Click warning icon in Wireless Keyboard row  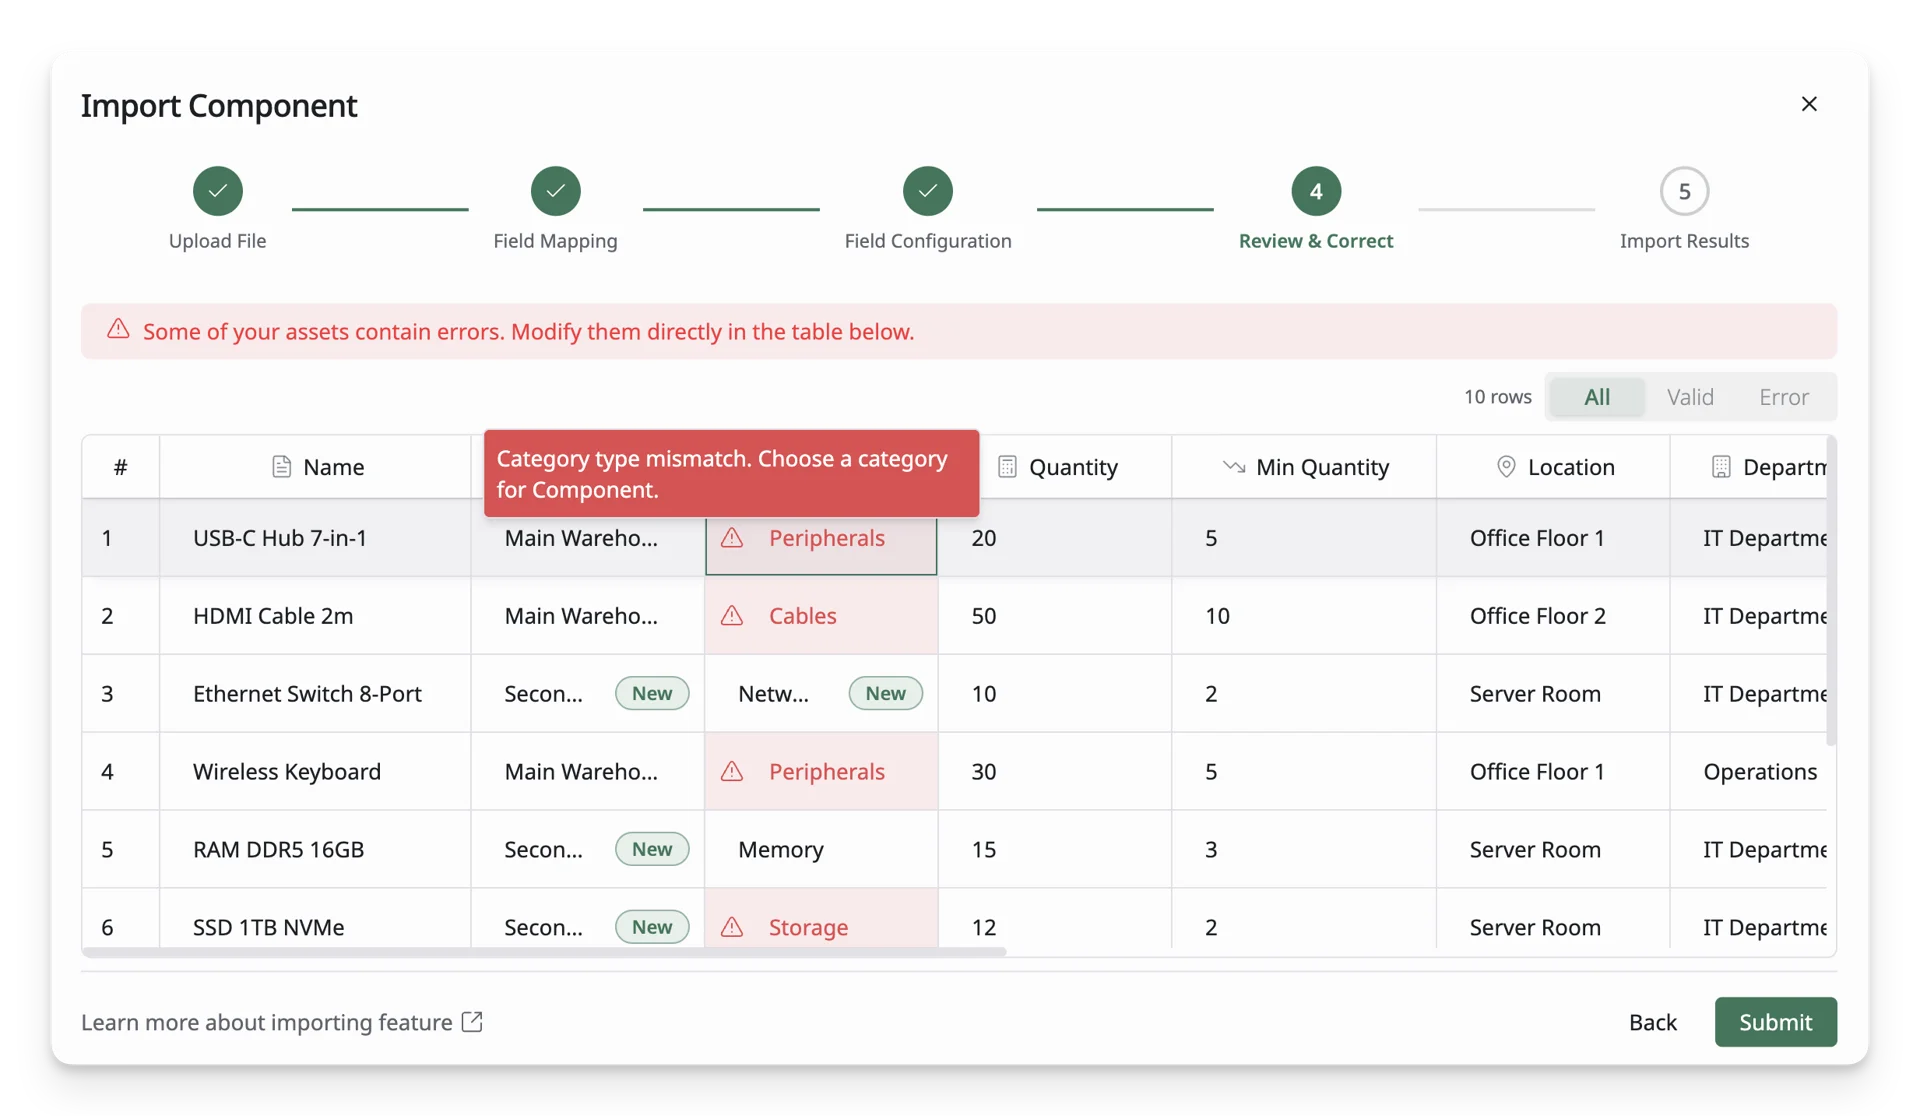732,772
